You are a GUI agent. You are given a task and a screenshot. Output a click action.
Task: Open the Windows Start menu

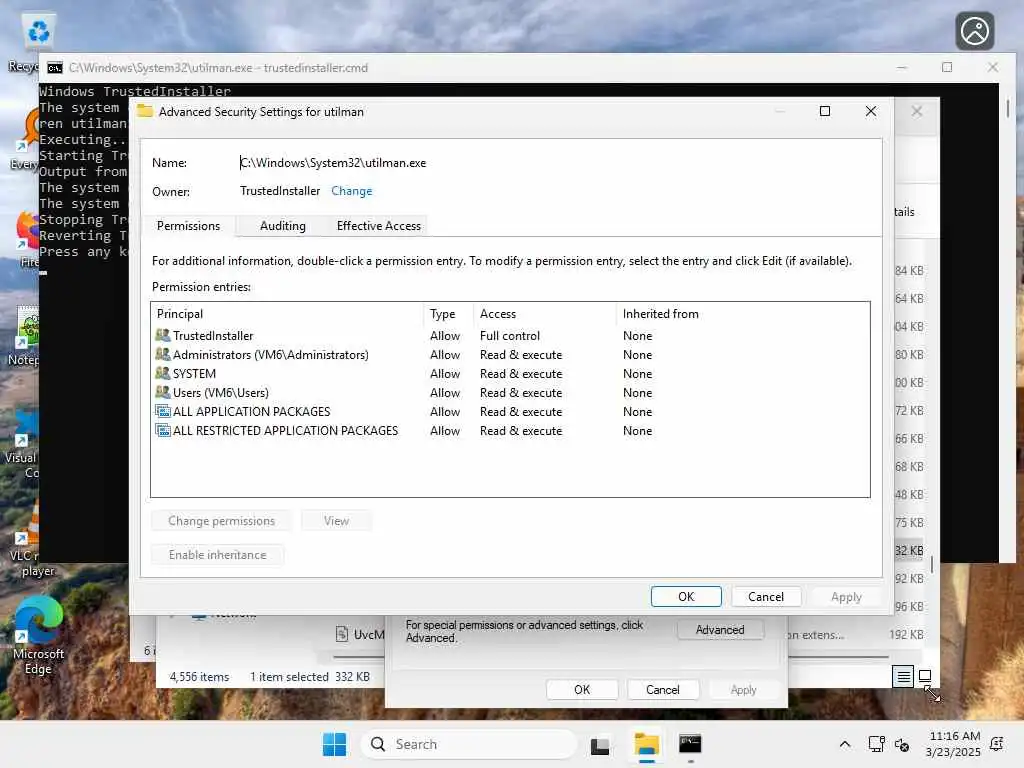(x=334, y=744)
